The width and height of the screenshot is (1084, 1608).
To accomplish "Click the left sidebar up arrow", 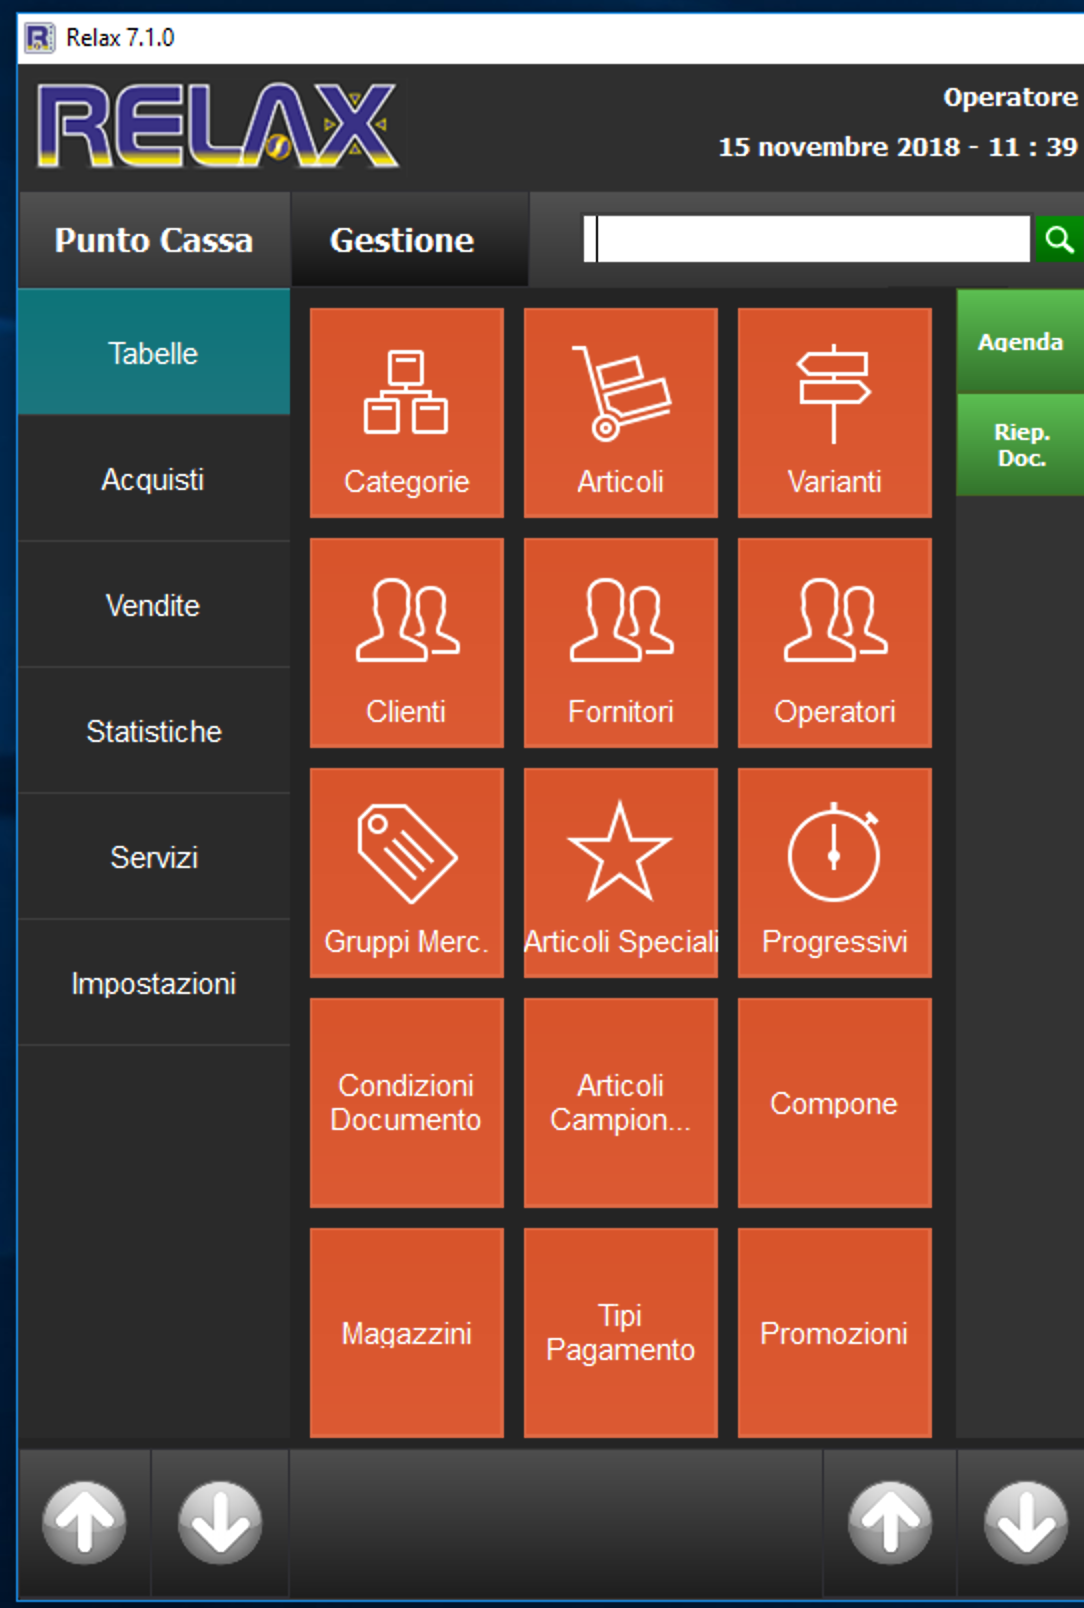I will [x=84, y=1523].
